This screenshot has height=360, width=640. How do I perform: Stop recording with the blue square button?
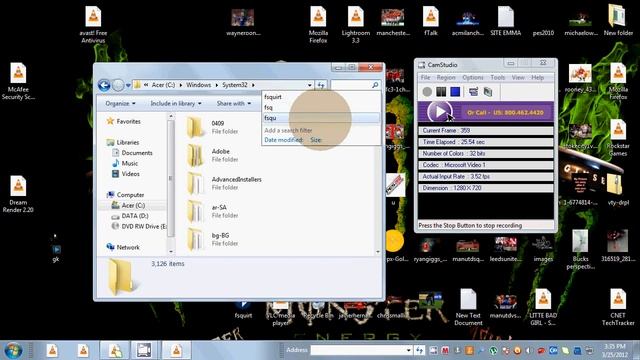point(455,92)
